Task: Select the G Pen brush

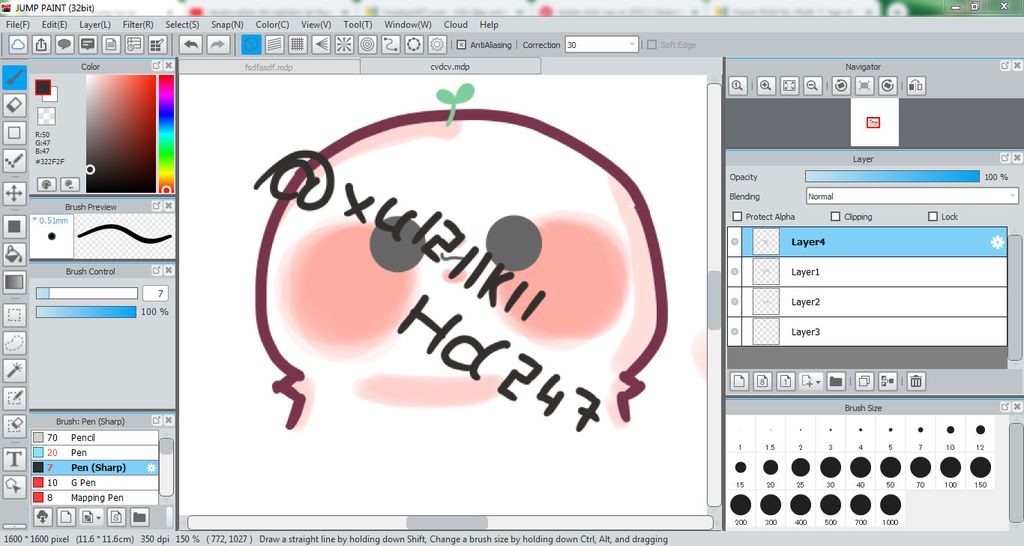Action: [95, 483]
